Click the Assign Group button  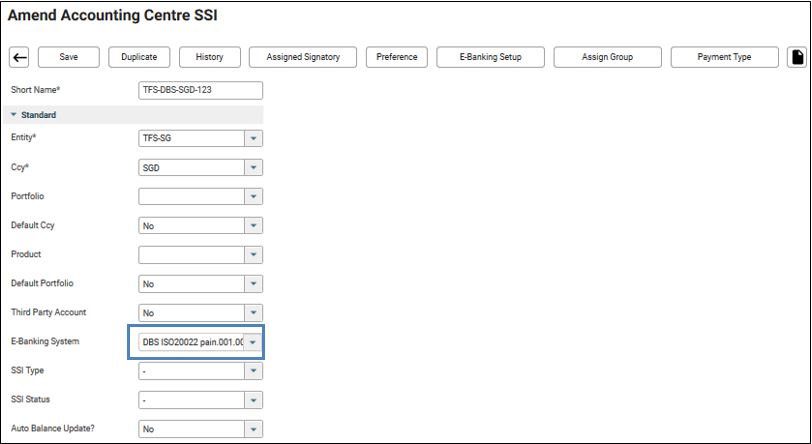pos(607,58)
